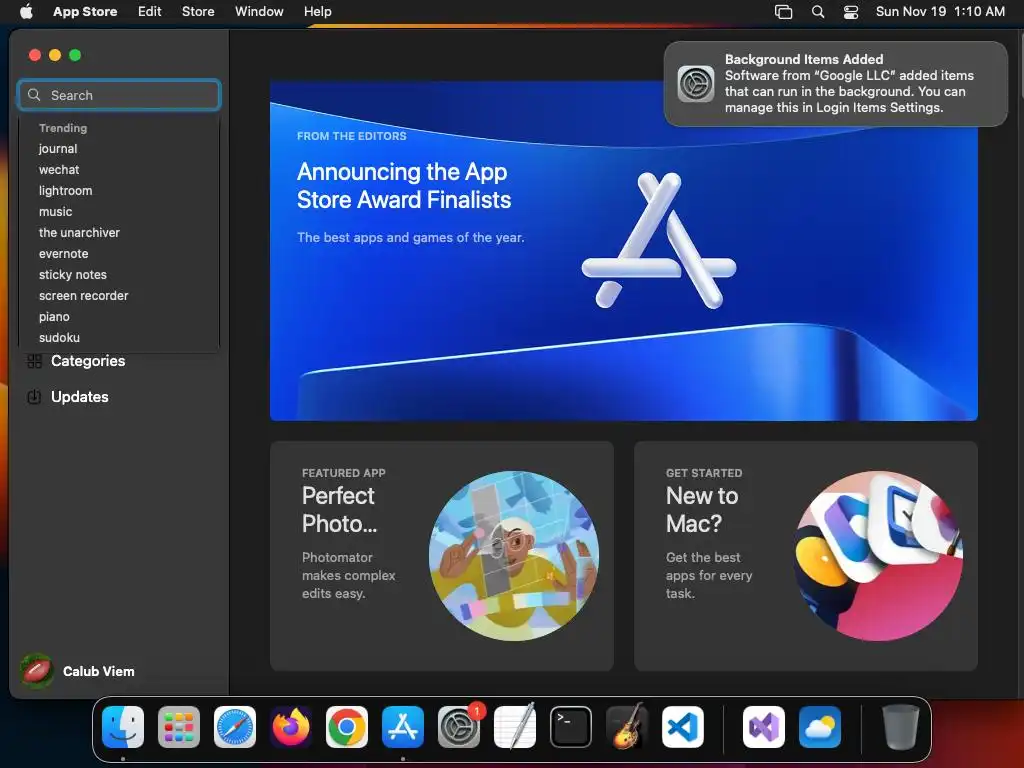Open the New to Mac? card
This screenshot has height=768, width=1024.
tap(806, 556)
